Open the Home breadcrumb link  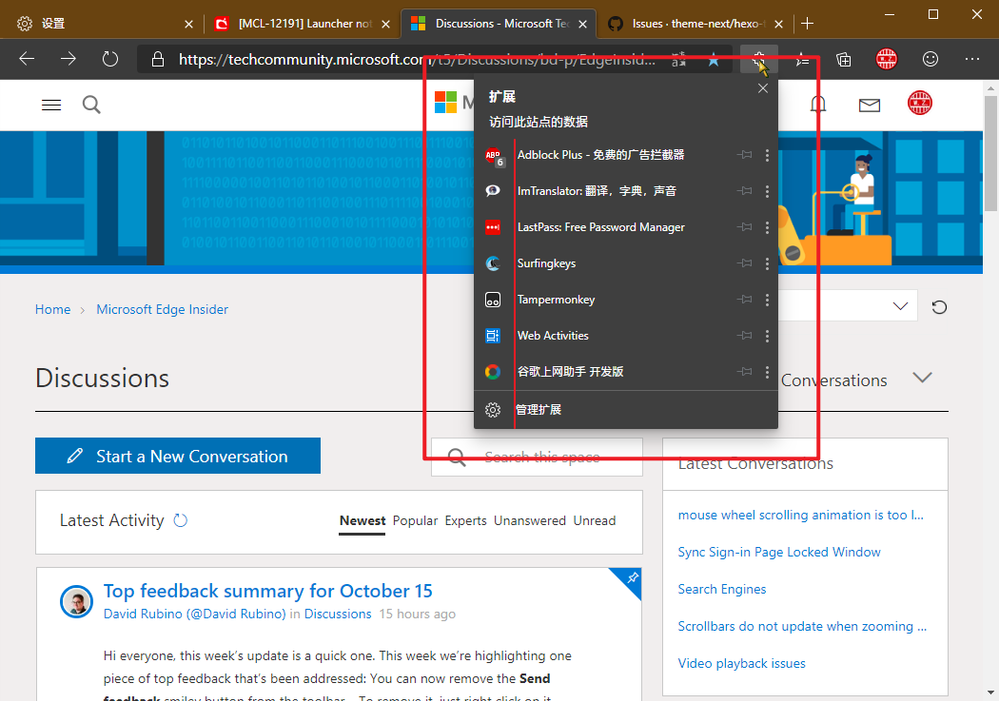[53, 310]
